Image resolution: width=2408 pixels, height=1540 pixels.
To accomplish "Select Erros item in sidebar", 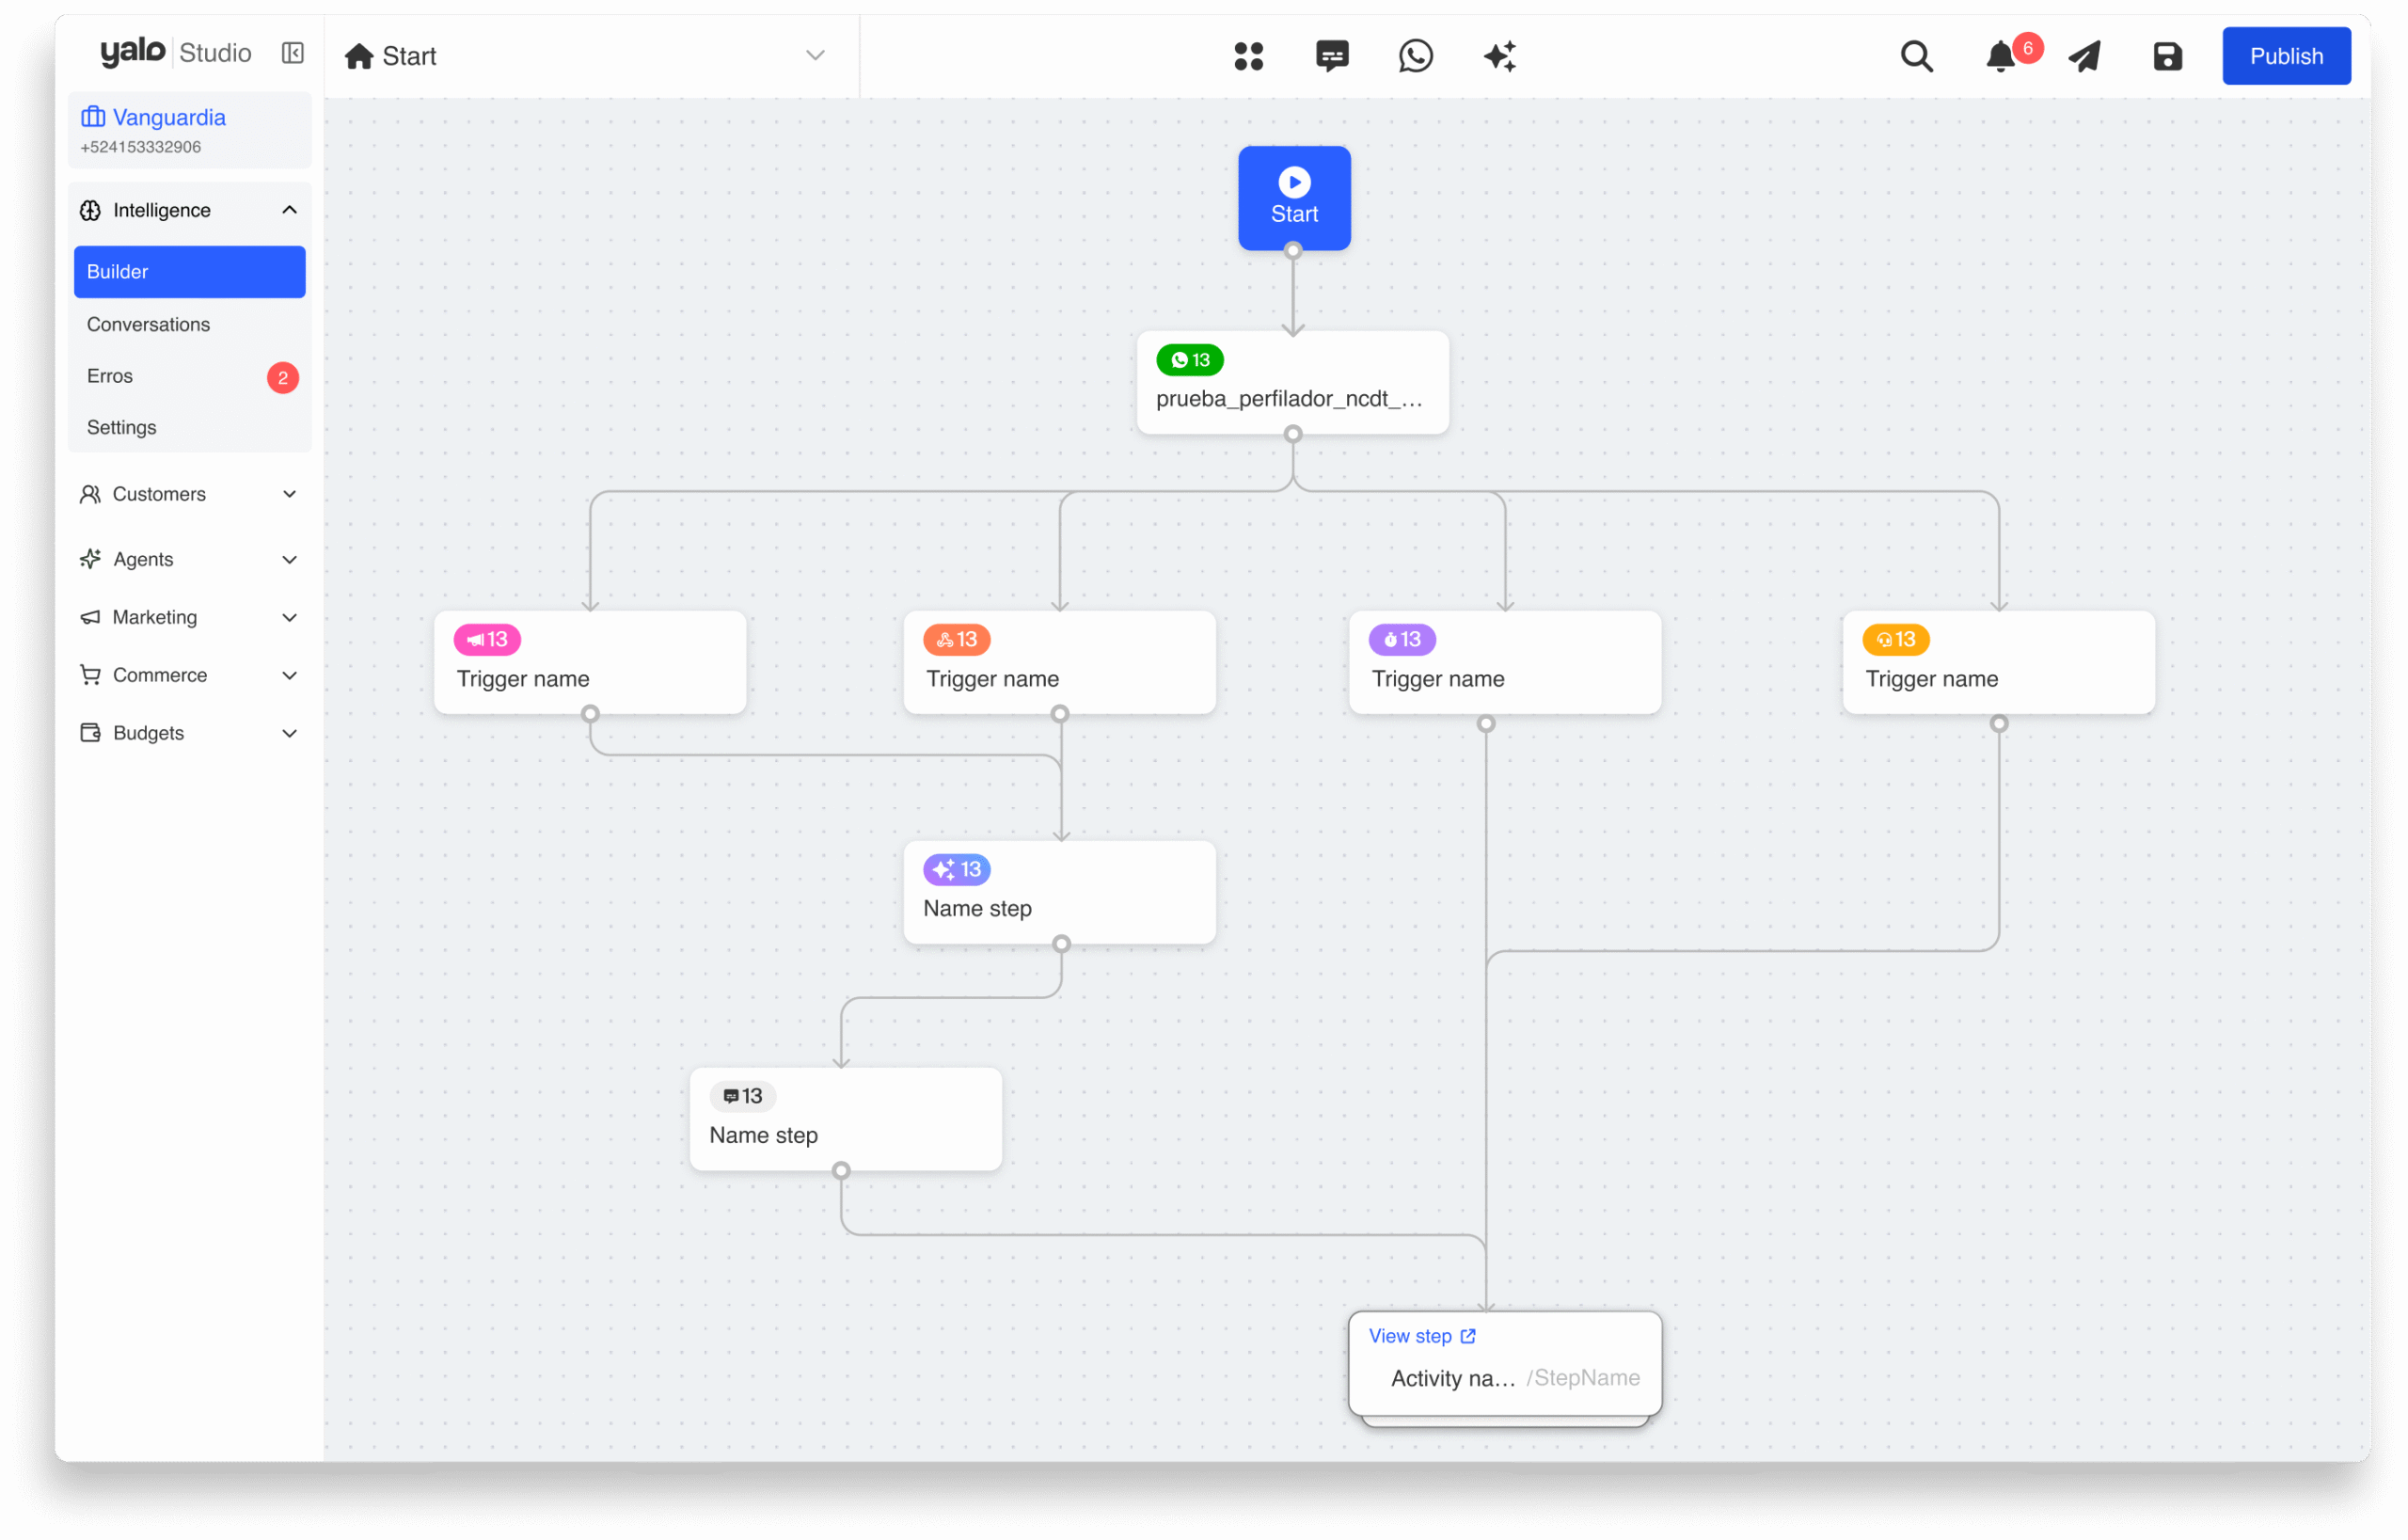I will 110,376.
